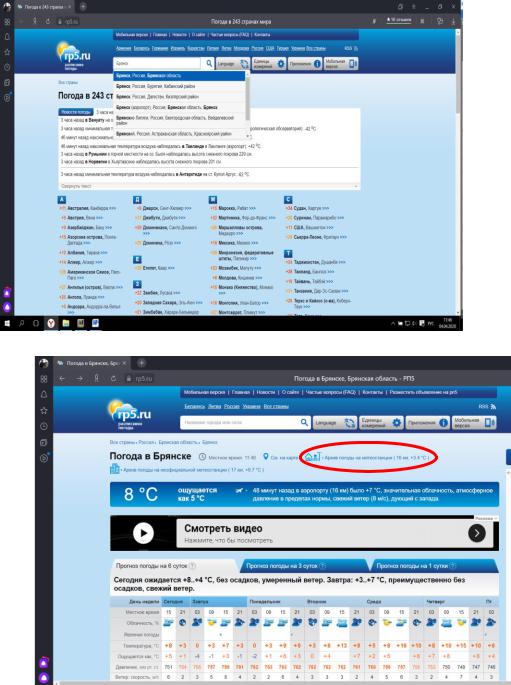Open File Explorer on the taskbar

pyautogui.click(x=66, y=323)
